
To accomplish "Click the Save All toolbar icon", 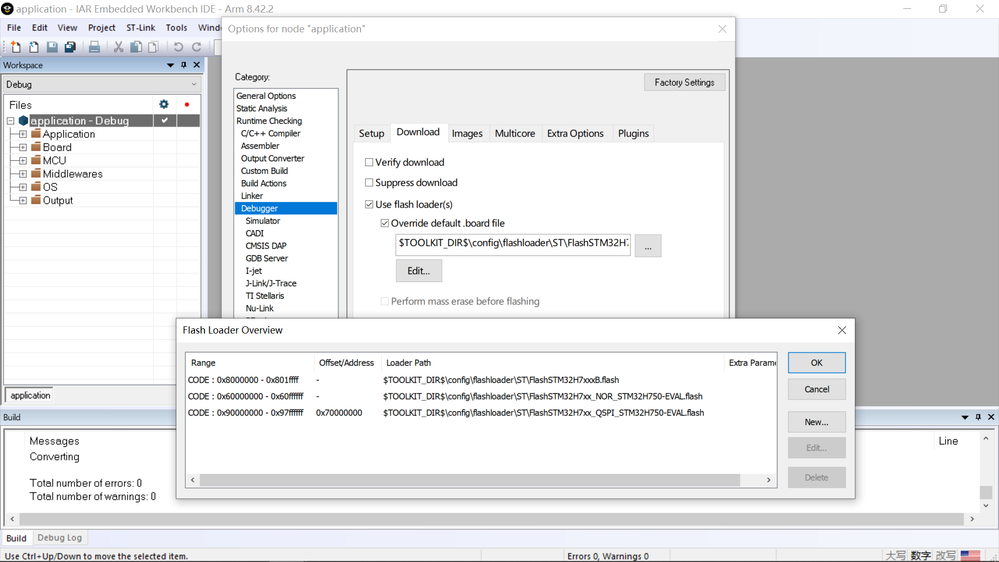I will pos(70,47).
